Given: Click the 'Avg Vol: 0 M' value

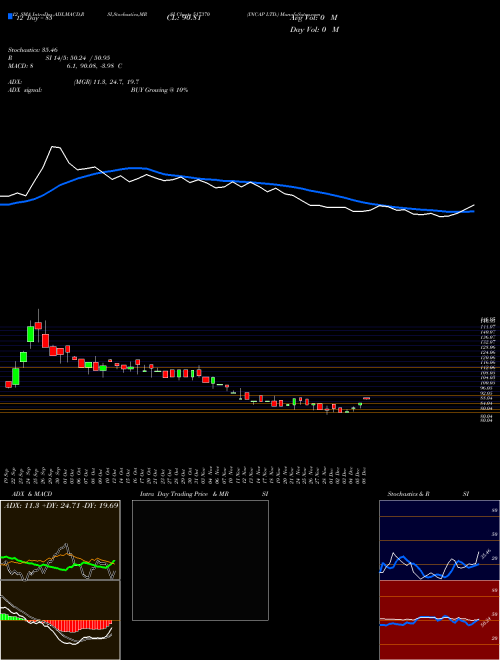Looking at the screenshot, I should click(x=314, y=18).
